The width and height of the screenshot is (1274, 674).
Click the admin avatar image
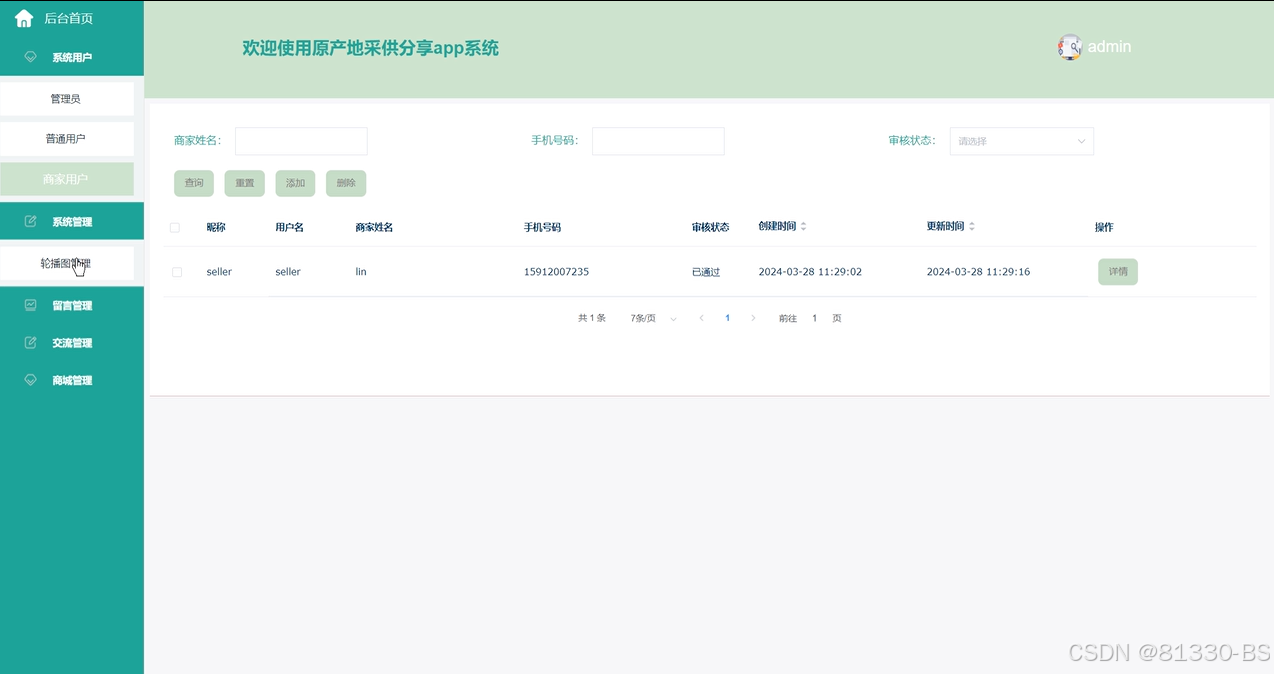(1070, 47)
